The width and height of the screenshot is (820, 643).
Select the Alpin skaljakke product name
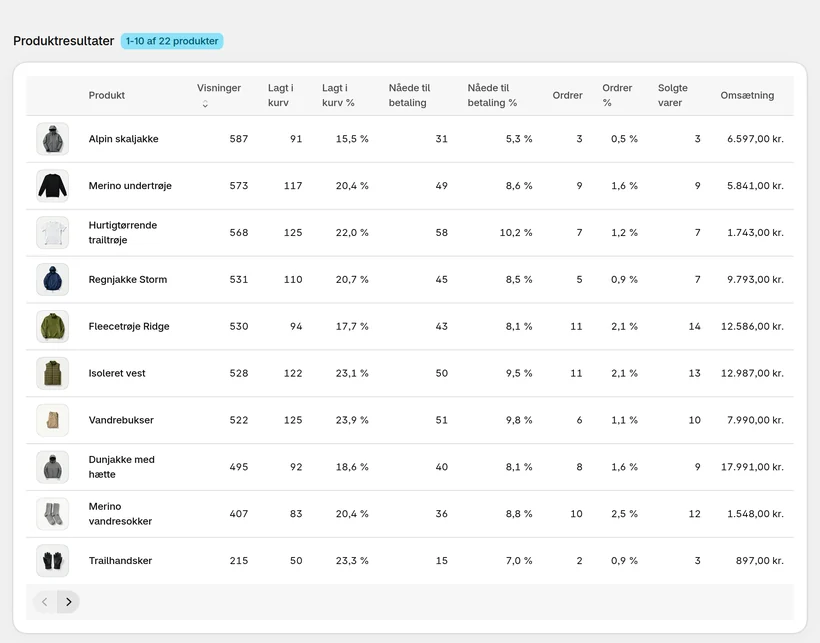click(x=123, y=139)
